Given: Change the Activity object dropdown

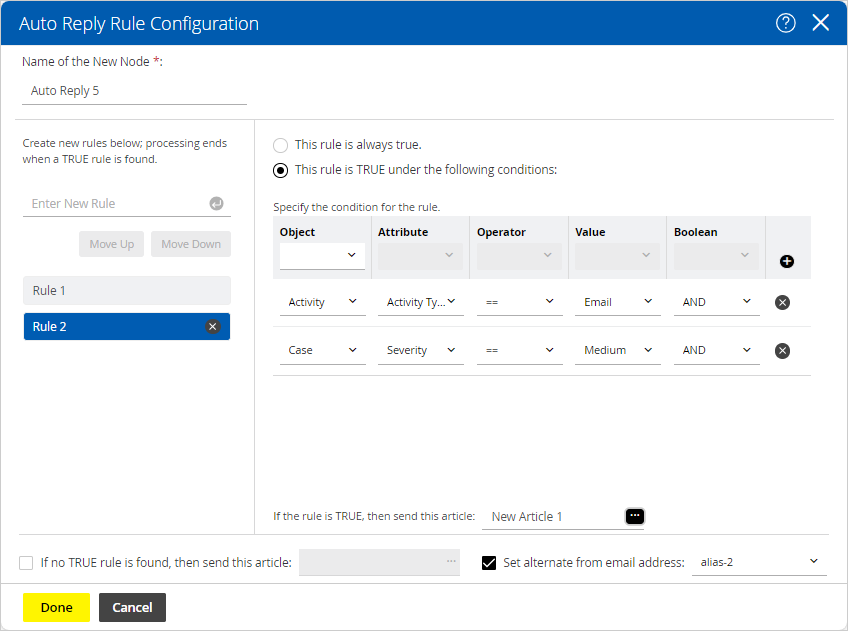Looking at the screenshot, I should point(322,302).
